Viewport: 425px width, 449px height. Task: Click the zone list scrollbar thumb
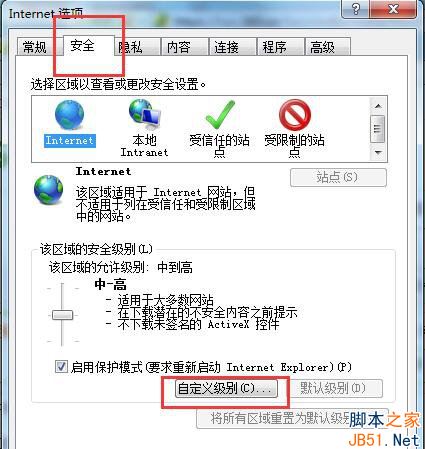[x=378, y=128]
